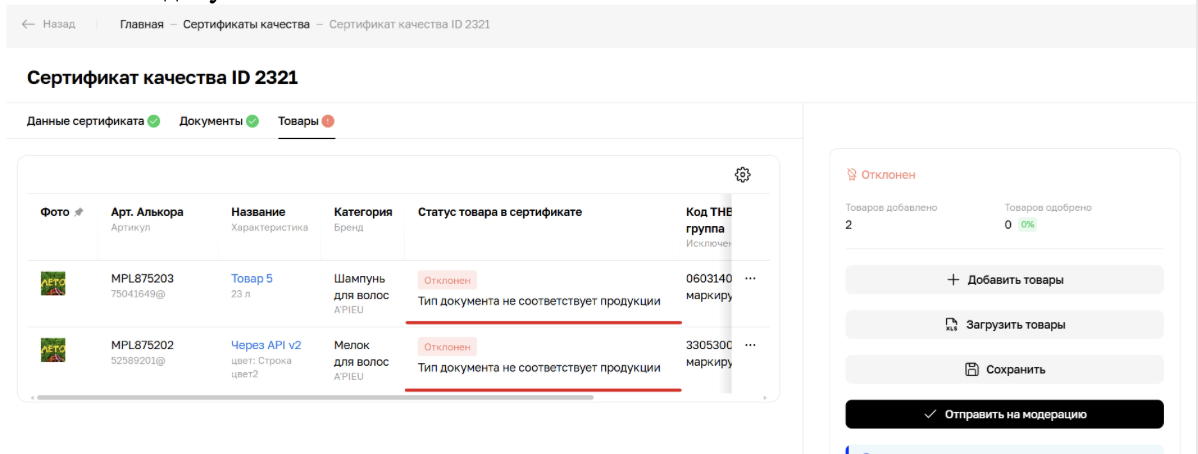The image size is (1198, 454).
Task: Click the pin icon next to Фото
Action: click(78, 212)
